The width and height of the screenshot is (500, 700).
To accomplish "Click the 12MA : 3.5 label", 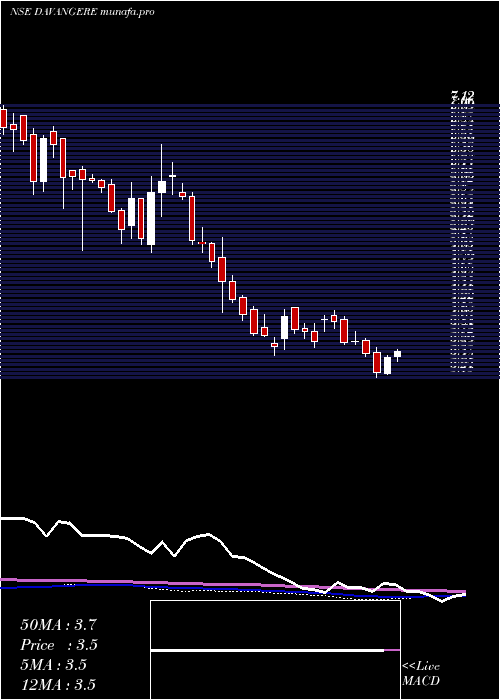I will pyautogui.click(x=58, y=685).
